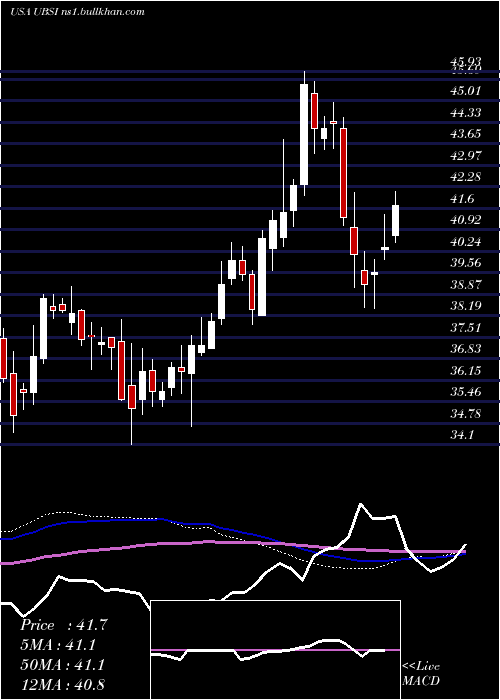Click the 37.51 price axis label
Viewport: 500px width, 700px height.
(466, 328)
